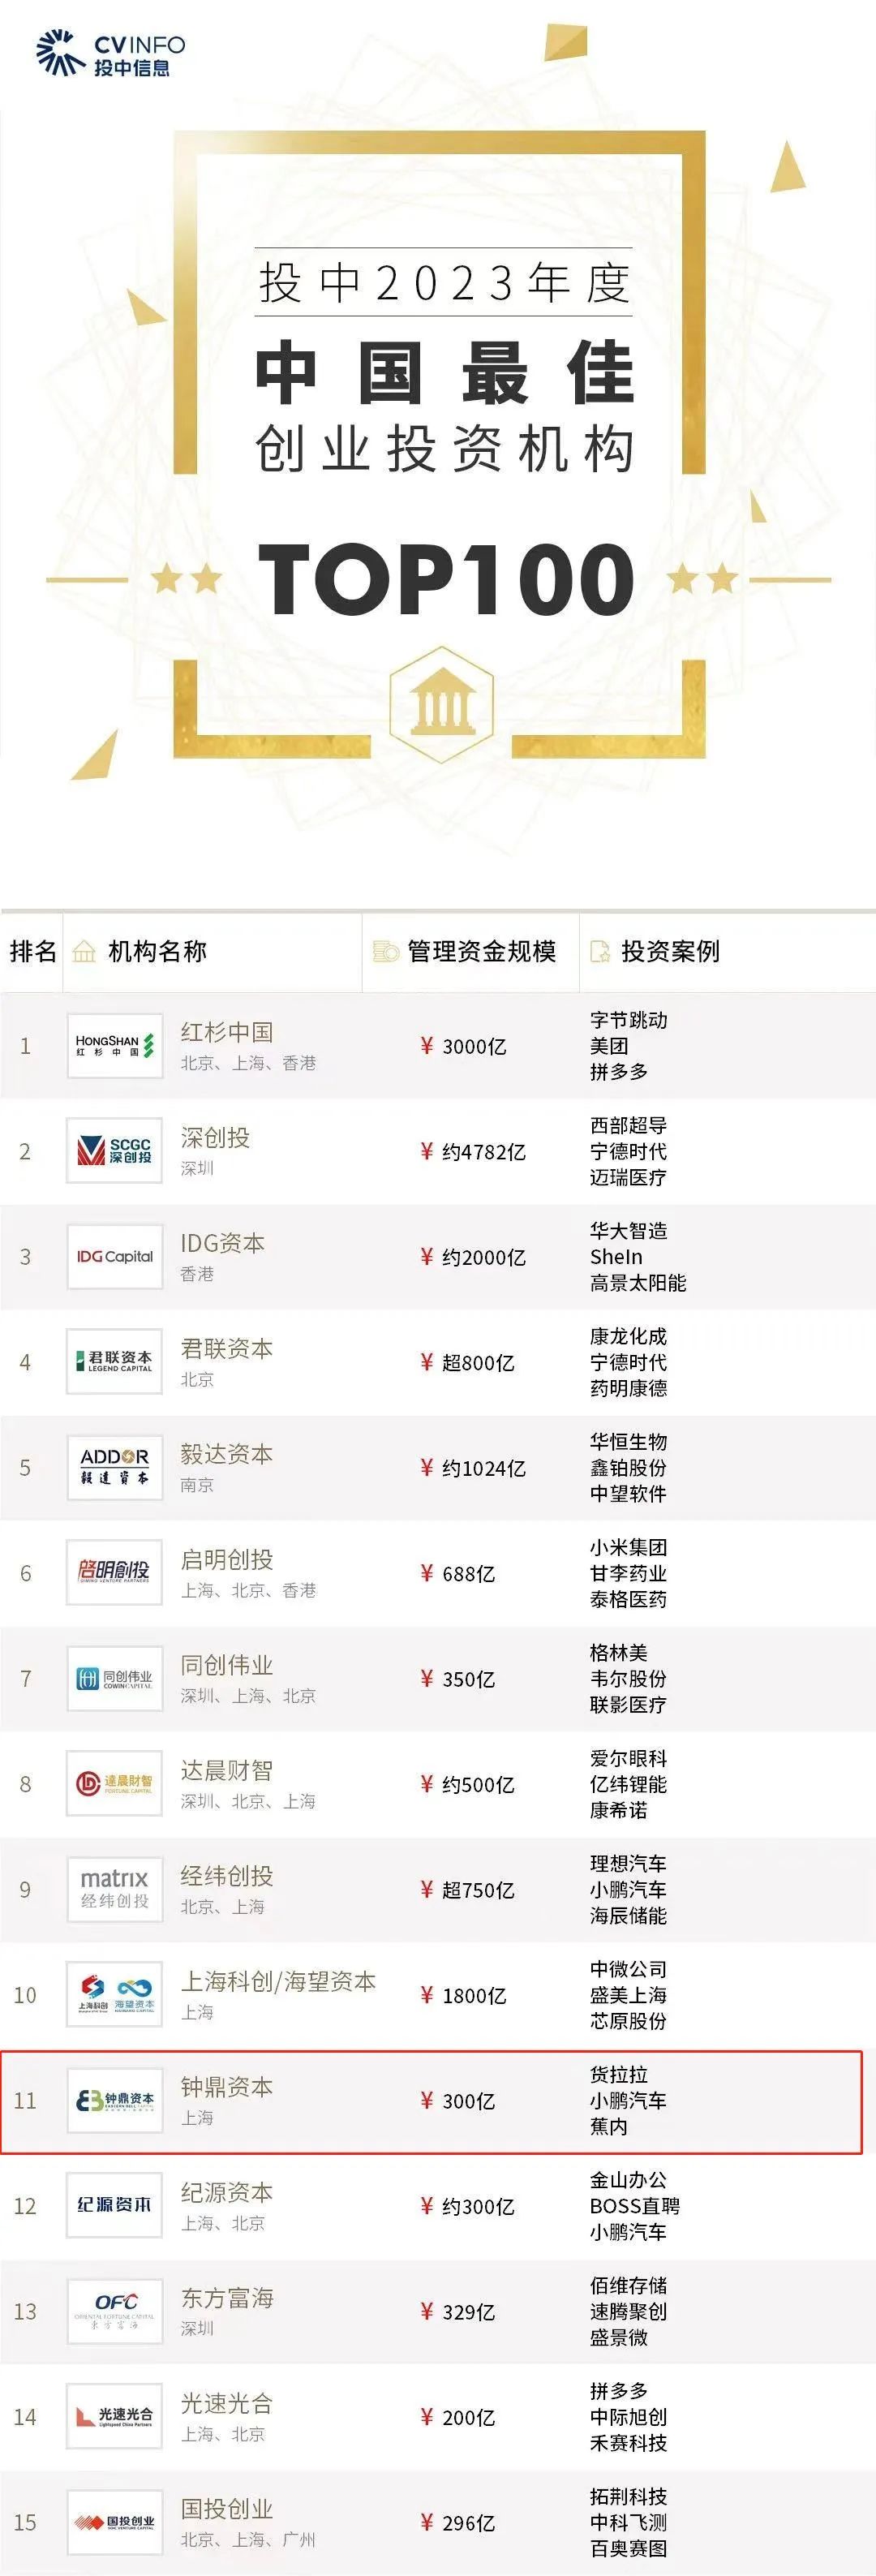
Task: Select the 东方富海 institution name
Action: (227, 2298)
